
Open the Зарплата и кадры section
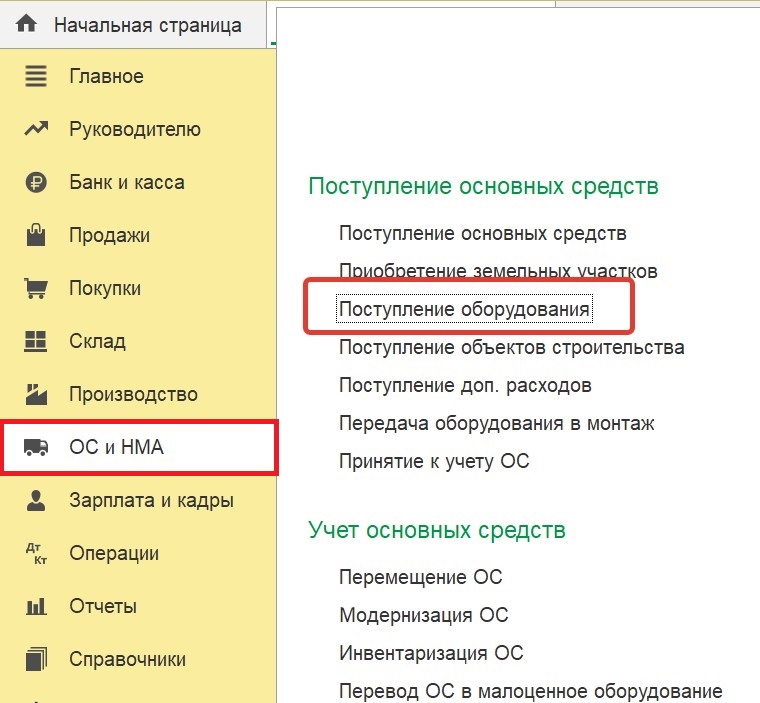(152, 500)
